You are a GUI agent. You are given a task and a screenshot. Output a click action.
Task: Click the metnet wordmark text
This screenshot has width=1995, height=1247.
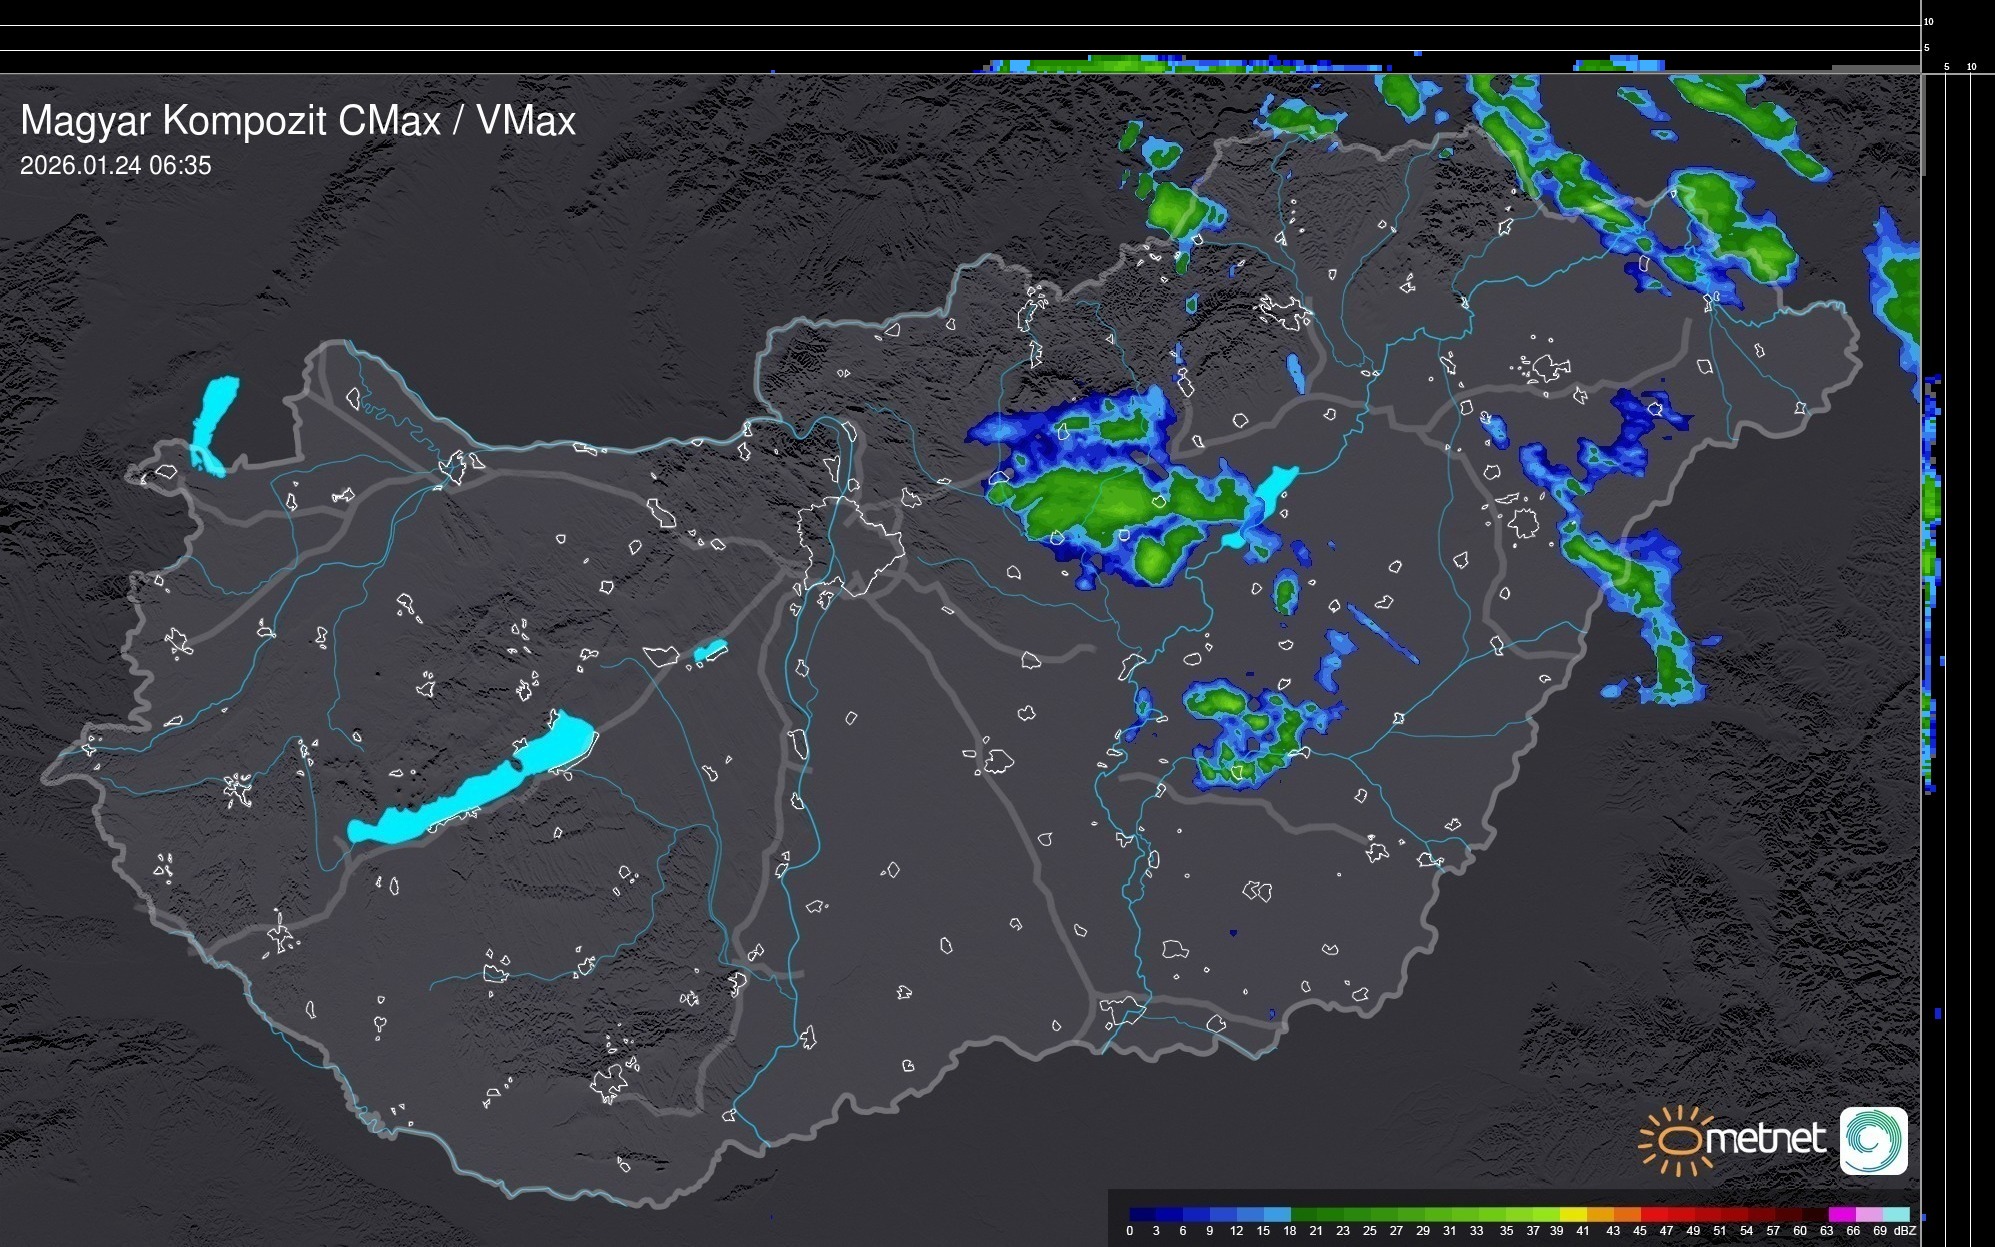pos(1764,1139)
